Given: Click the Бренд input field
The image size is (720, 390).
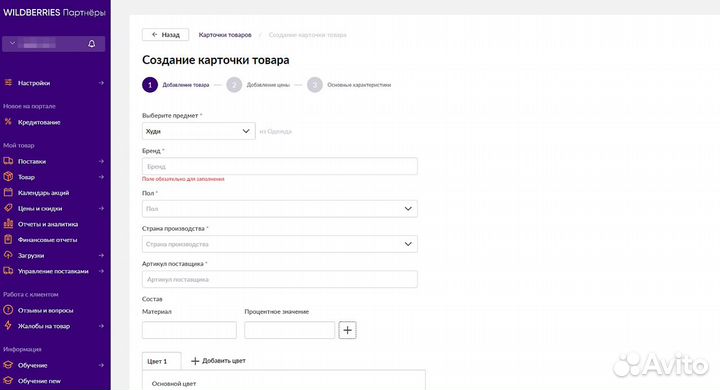Looking at the screenshot, I should point(280,166).
